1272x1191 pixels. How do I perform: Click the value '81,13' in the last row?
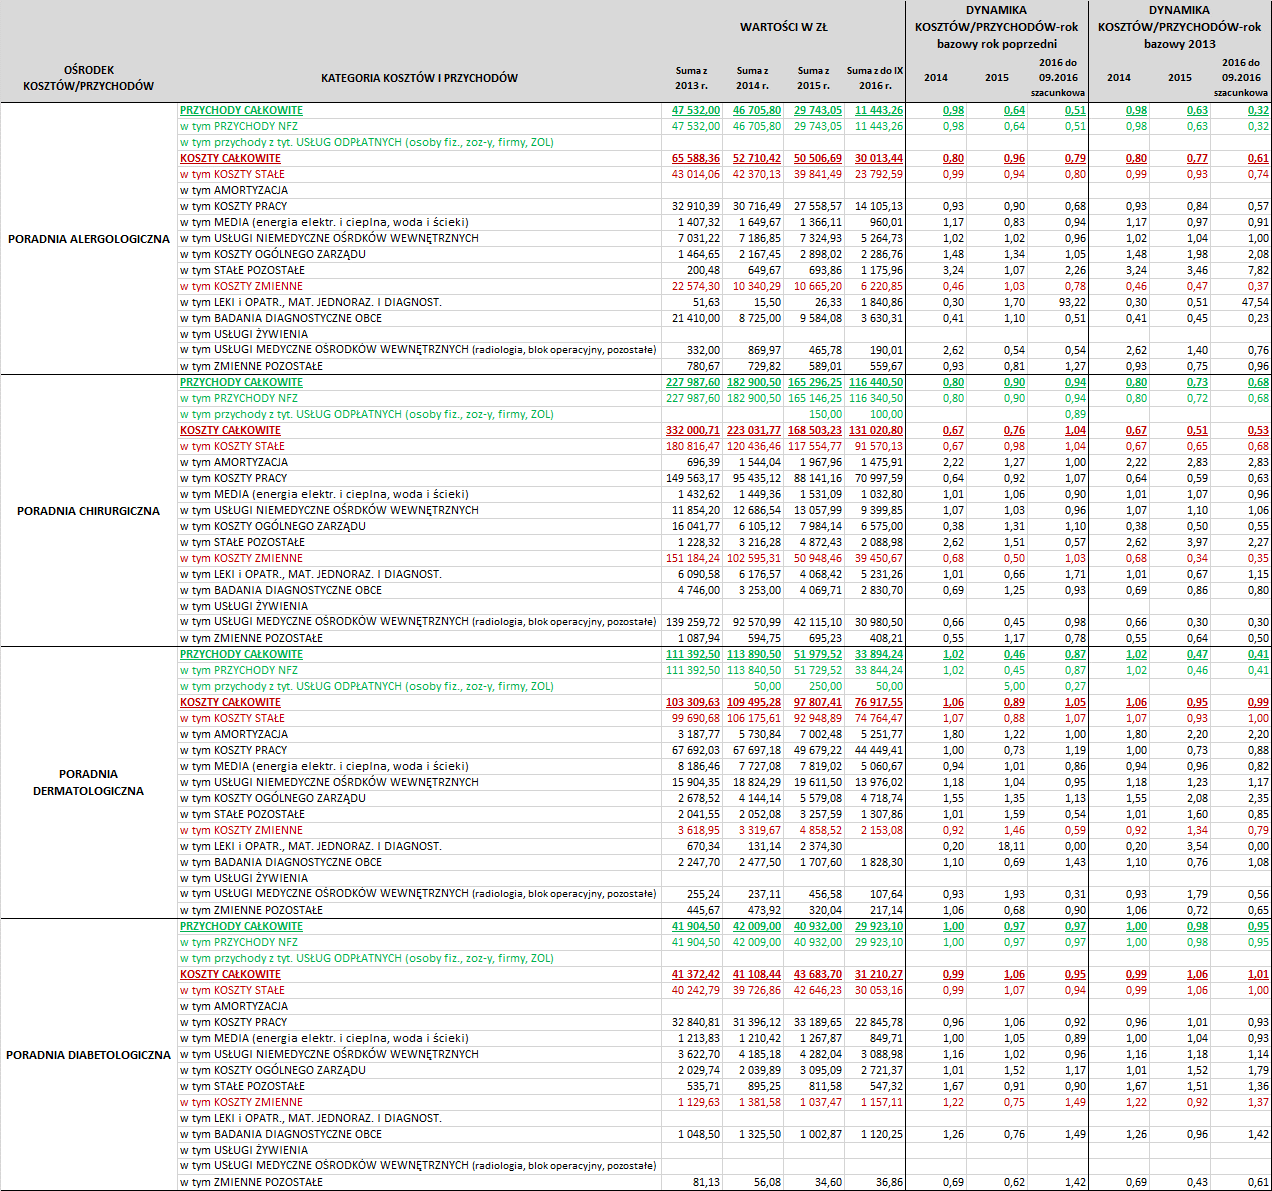[706, 1182]
